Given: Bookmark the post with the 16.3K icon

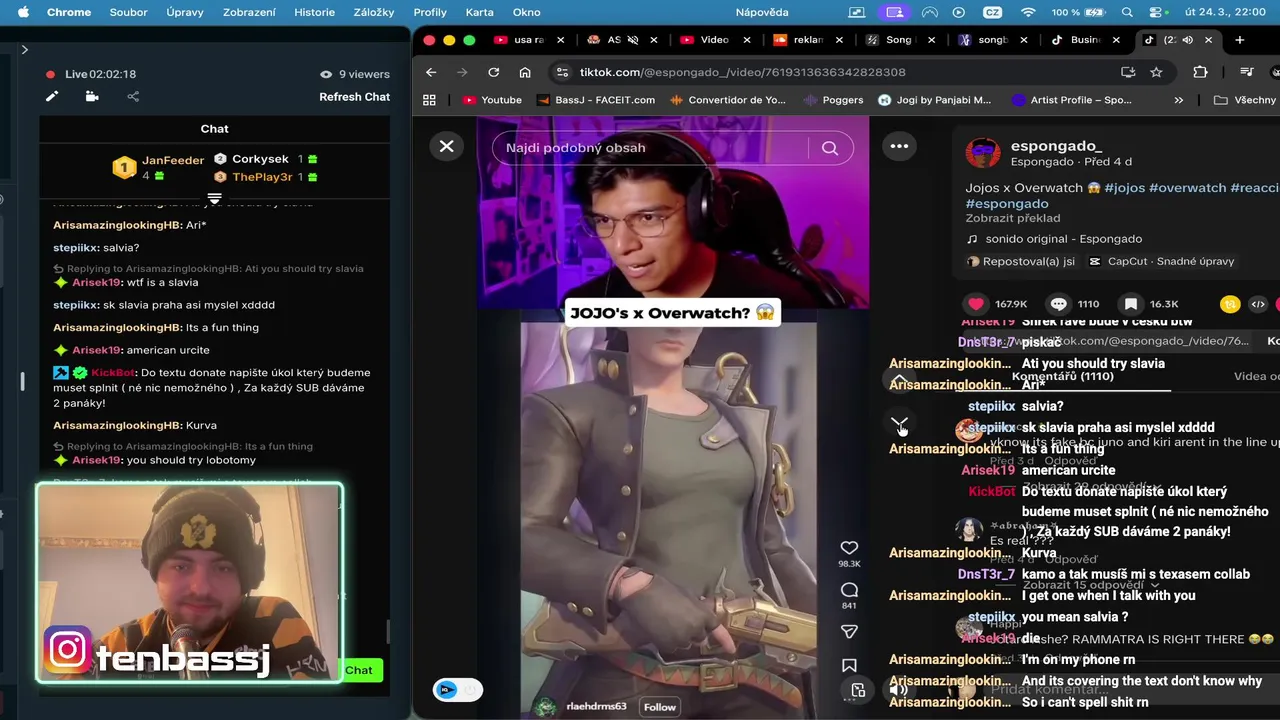Looking at the screenshot, I should point(1131,304).
